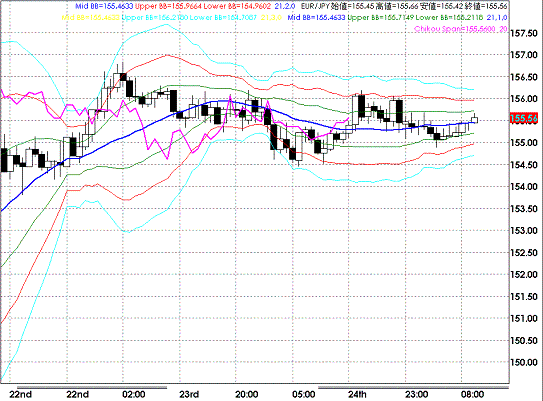543x401 pixels.
Task: Click the cyan Lower BB=154.7087 legend
Action: [223, 17]
